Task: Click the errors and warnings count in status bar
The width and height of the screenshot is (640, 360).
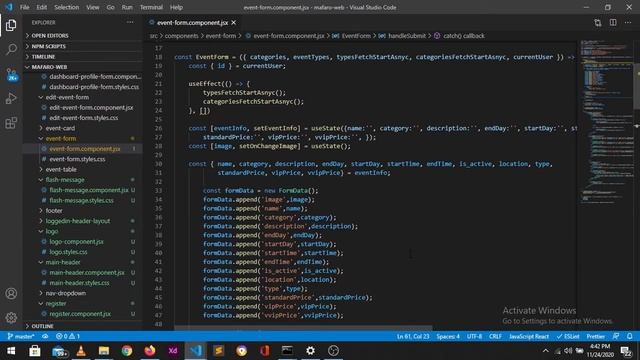Action: point(68,336)
